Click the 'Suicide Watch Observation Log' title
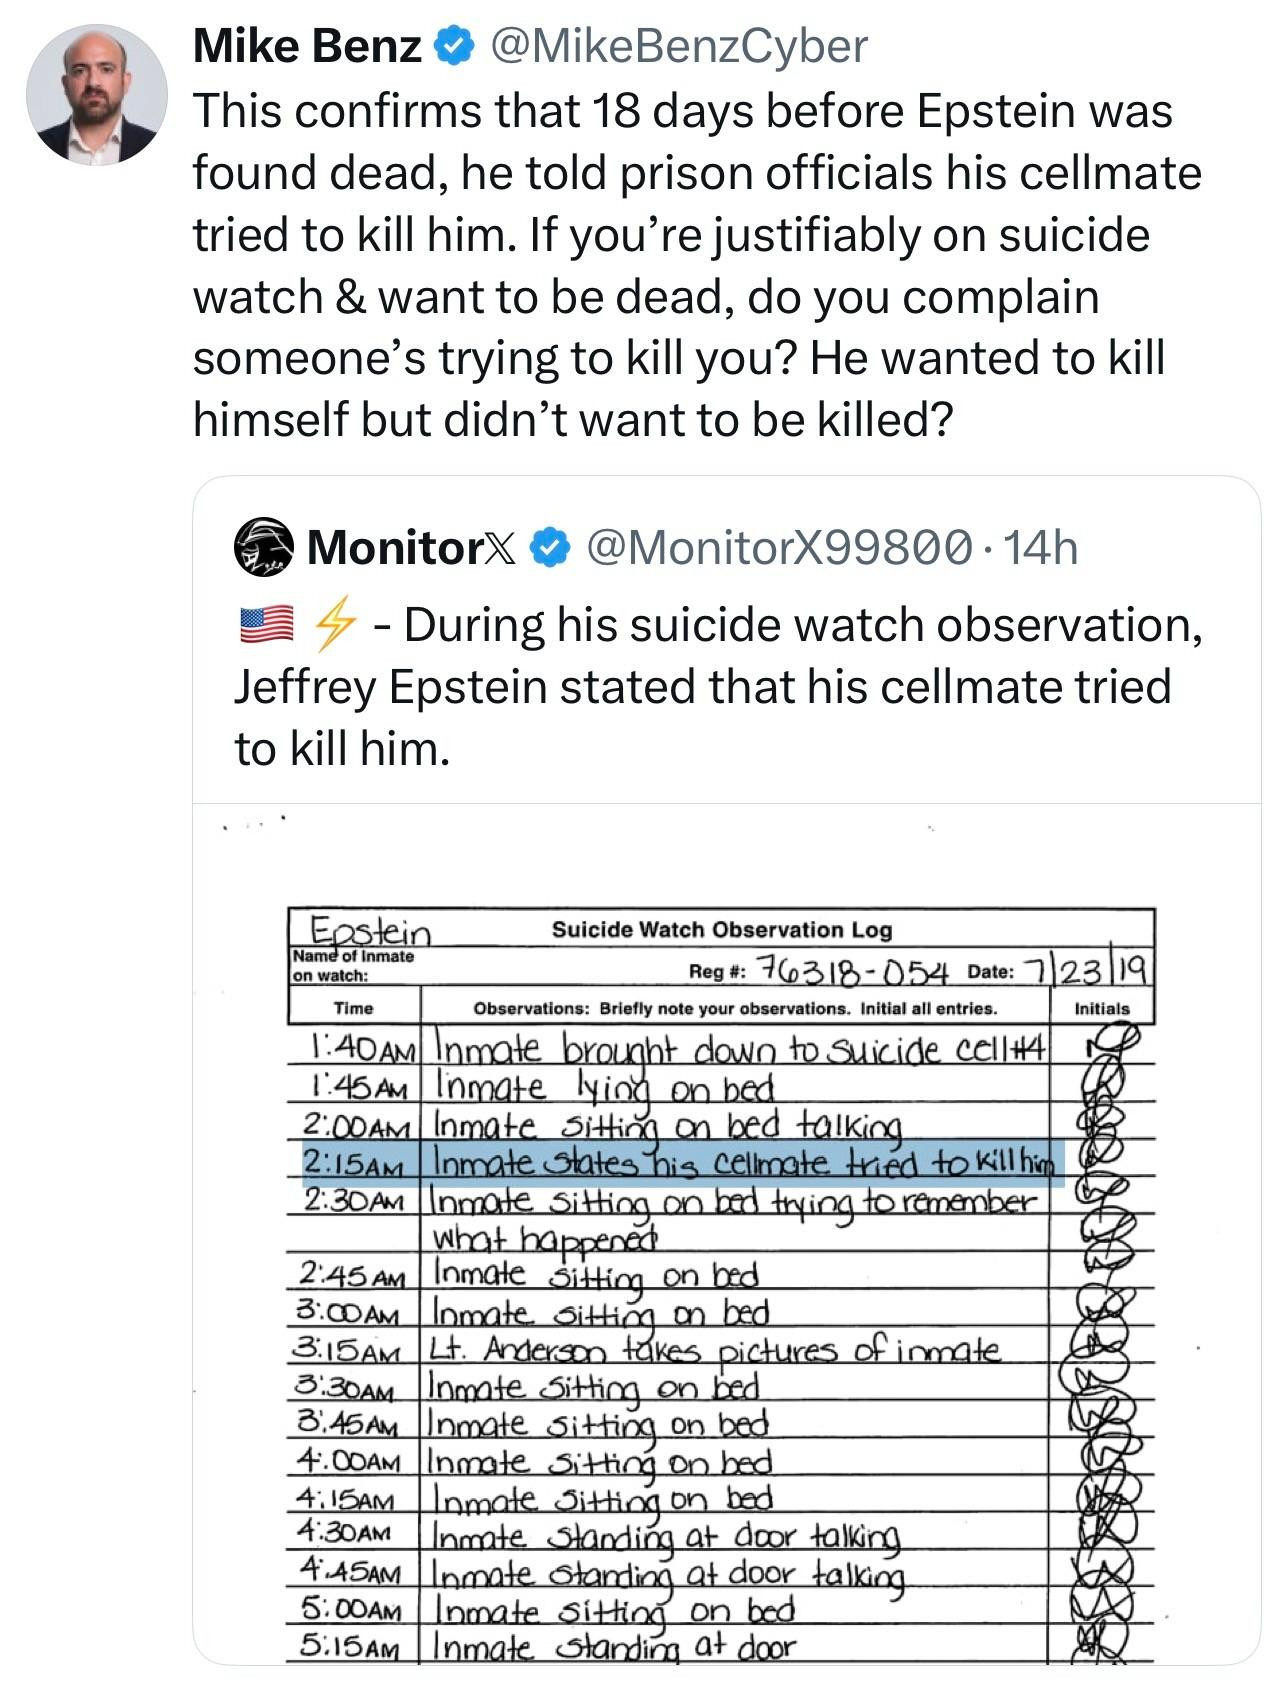Image resolution: width=1288 pixels, height=1692 pixels. [x=721, y=930]
